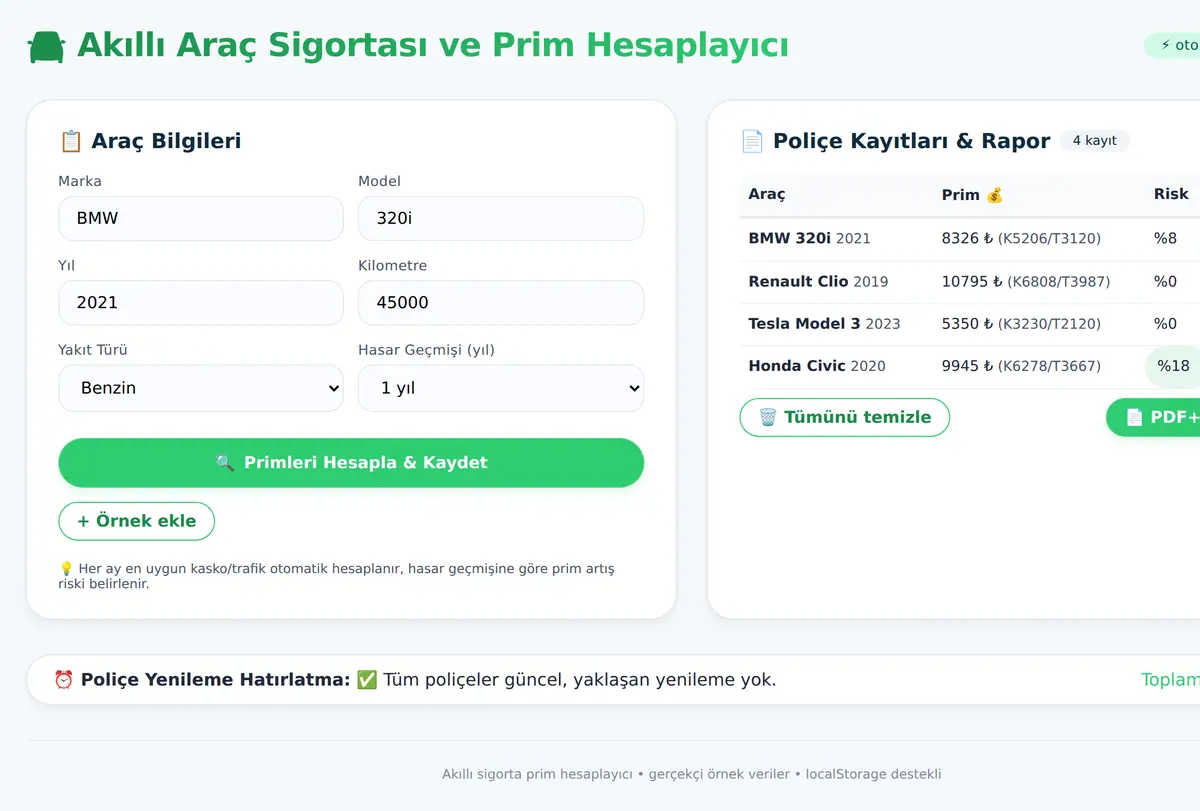This screenshot has height=811, width=1200.
Task: Click the Araç column header
Action: pyautogui.click(x=767, y=194)
